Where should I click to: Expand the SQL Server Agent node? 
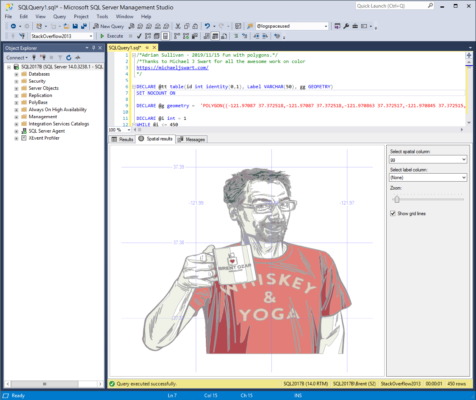(x=16, y=131)
